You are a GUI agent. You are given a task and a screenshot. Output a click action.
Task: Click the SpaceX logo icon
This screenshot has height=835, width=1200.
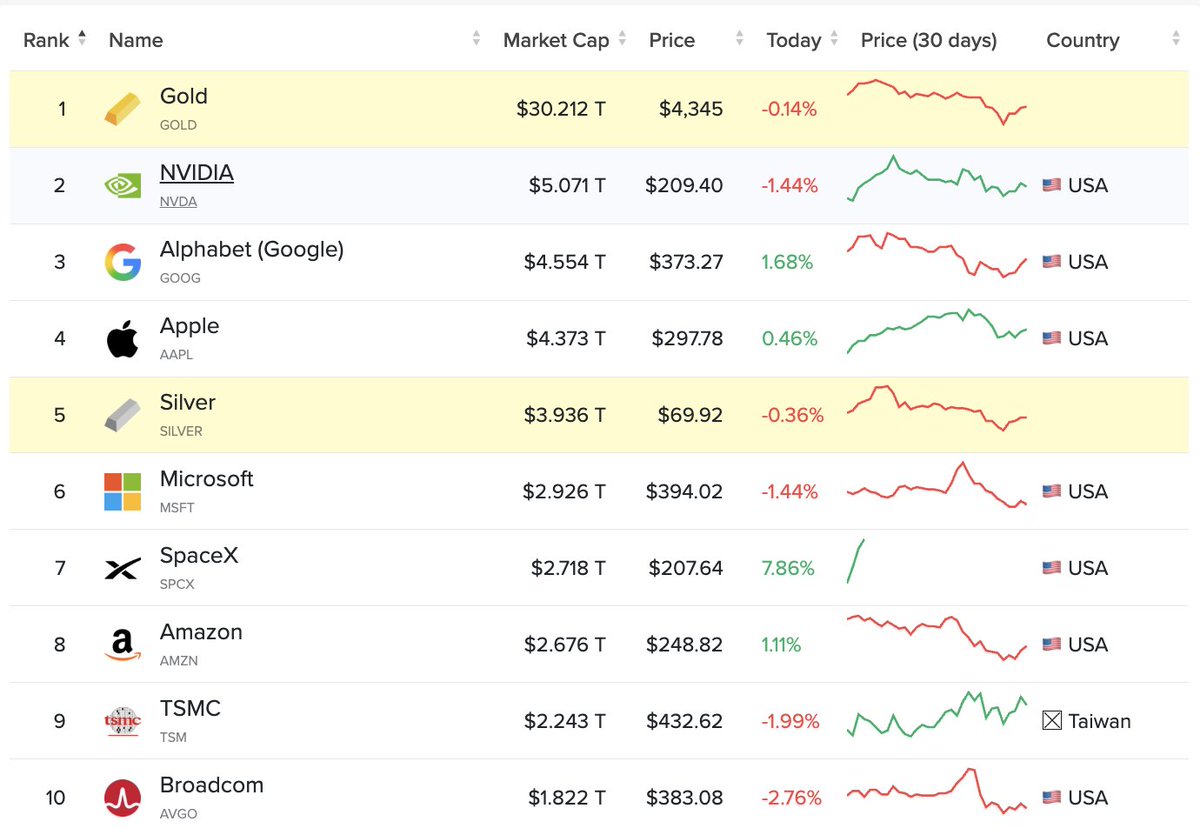click(x=123, y=569)
